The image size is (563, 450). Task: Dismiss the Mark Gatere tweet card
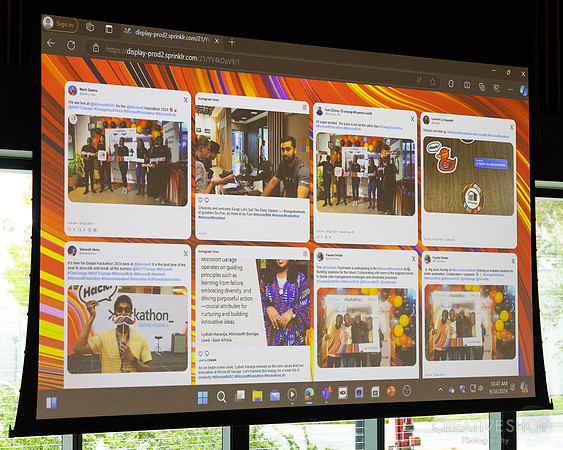click(x=186, y=100)
